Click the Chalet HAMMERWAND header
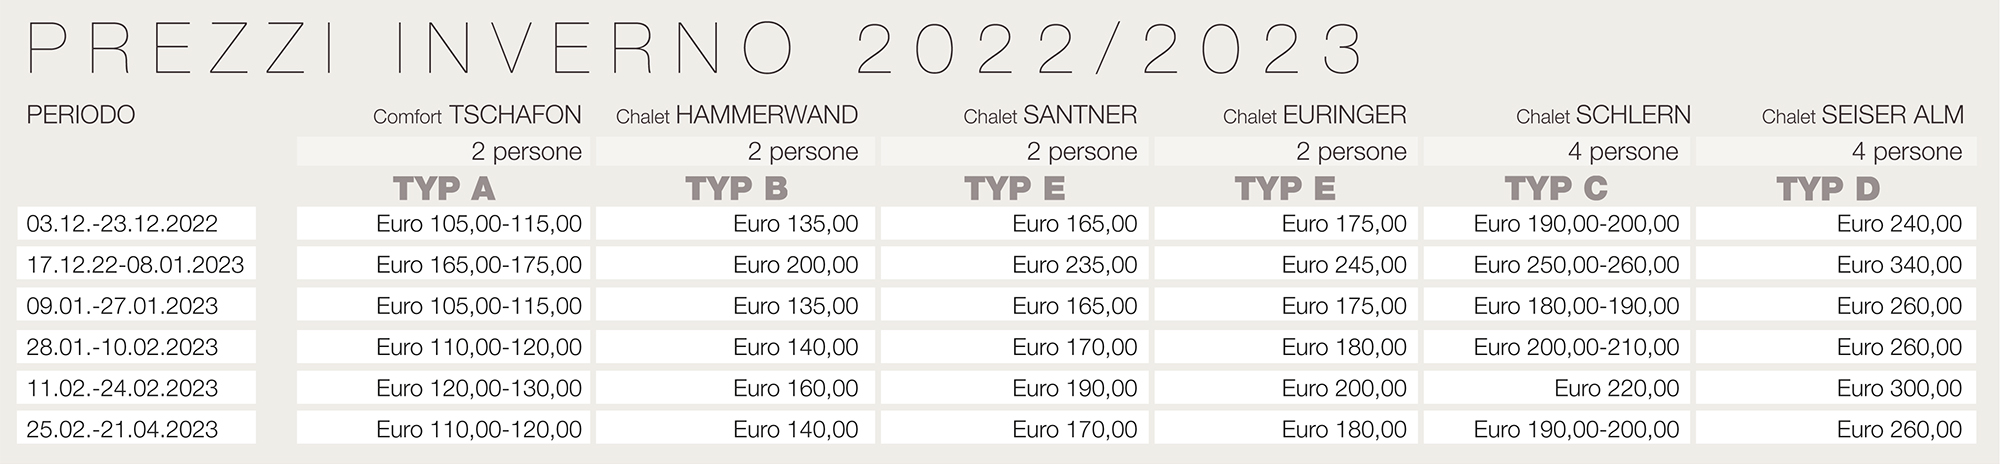Viewport: 2000px width, 464px height. (737, 116)
